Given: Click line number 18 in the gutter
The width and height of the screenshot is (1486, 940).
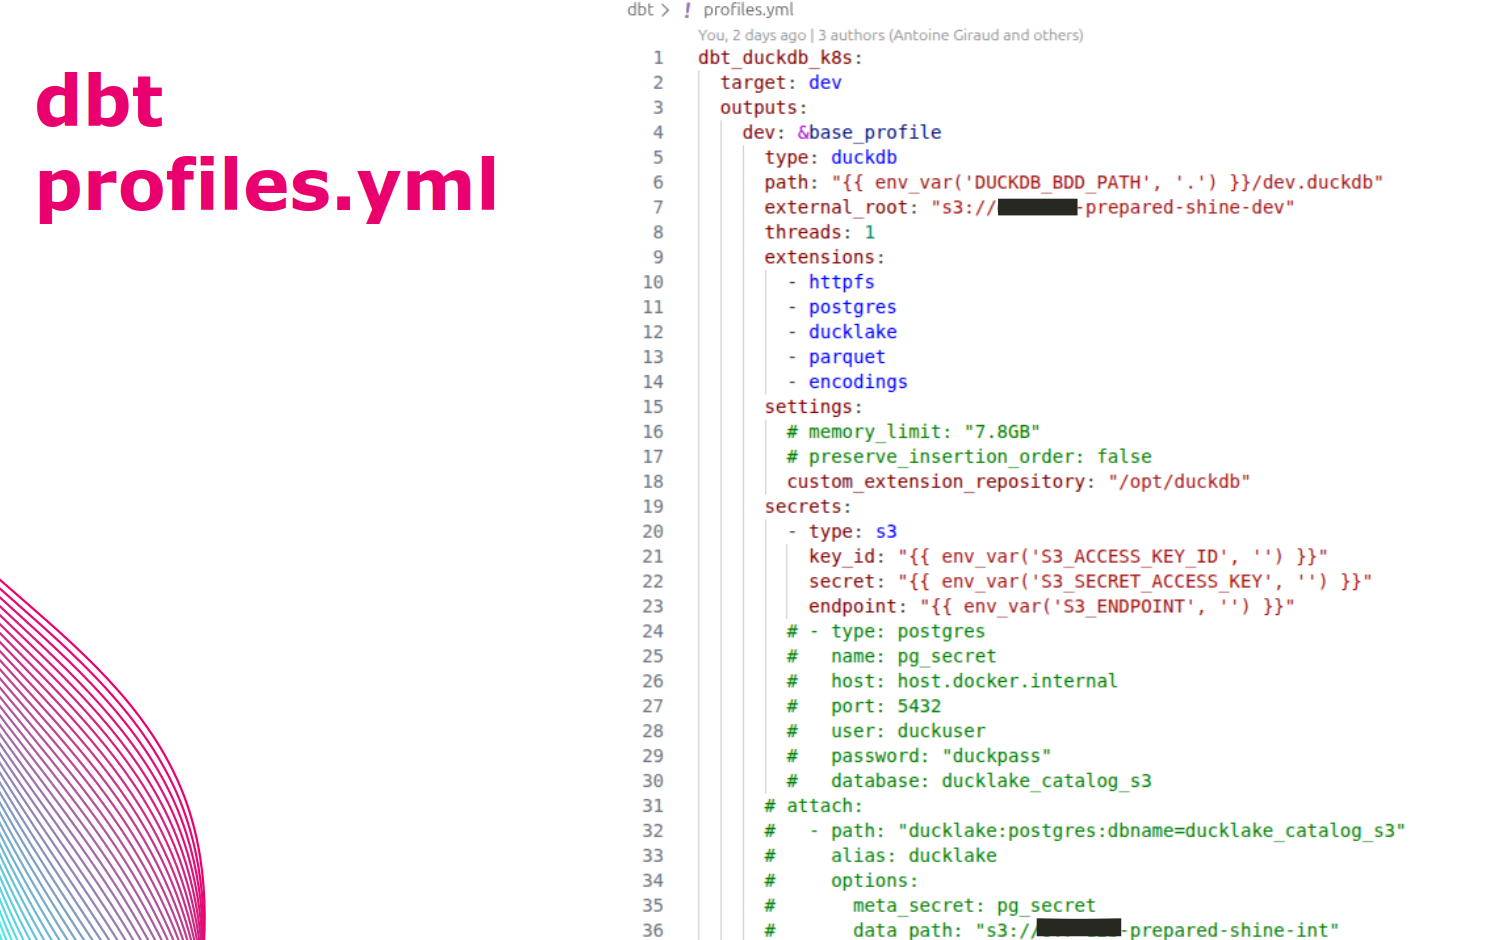Looking at the screenshot, I should (x=653, y=481).
